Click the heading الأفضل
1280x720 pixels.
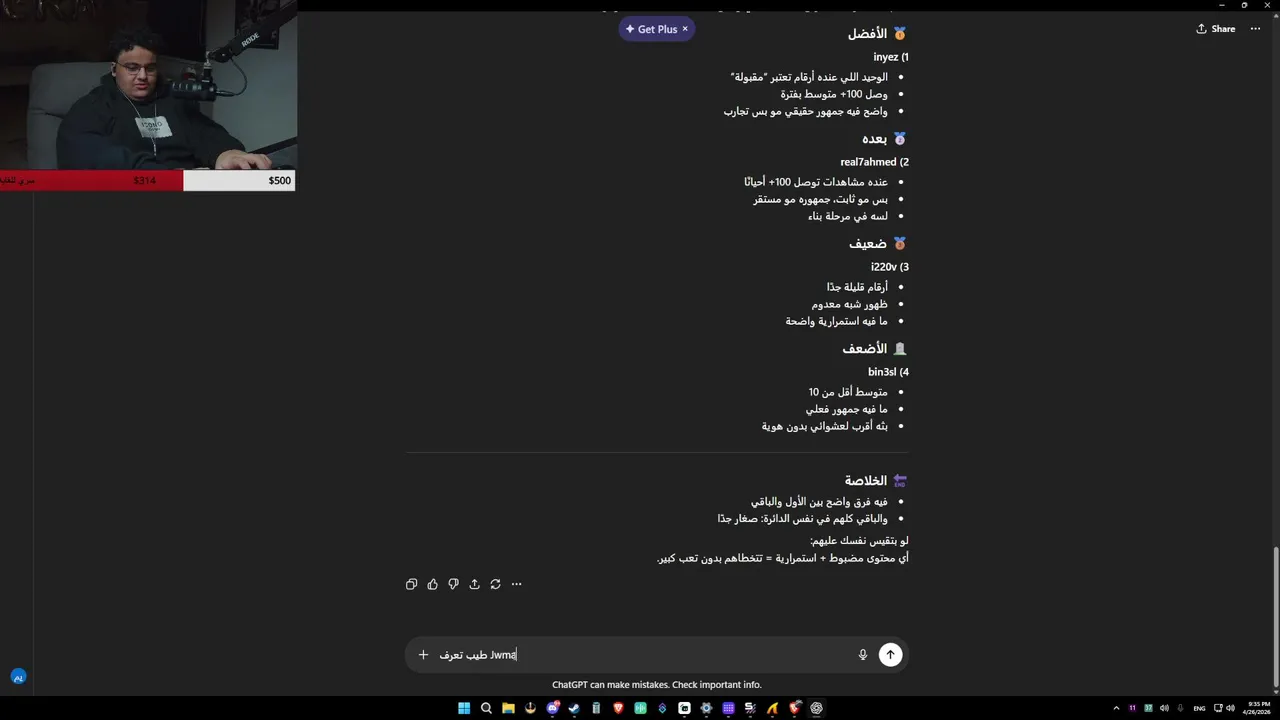pyautogui.click(x=867, y=34)
